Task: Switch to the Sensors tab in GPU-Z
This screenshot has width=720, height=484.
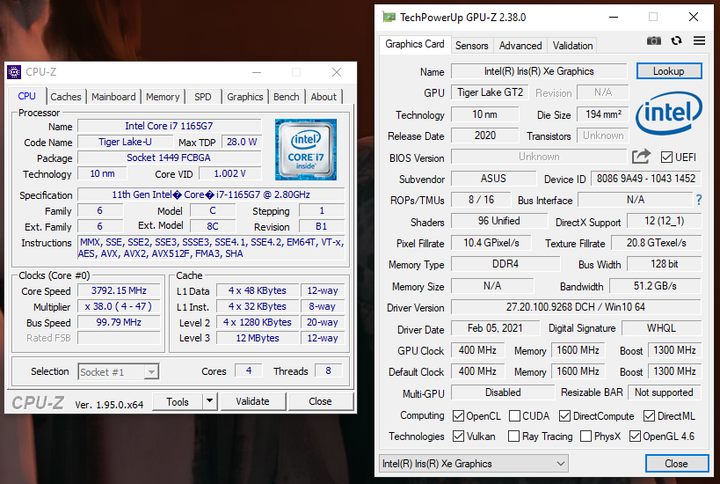Action: click(x=472, y=45)
